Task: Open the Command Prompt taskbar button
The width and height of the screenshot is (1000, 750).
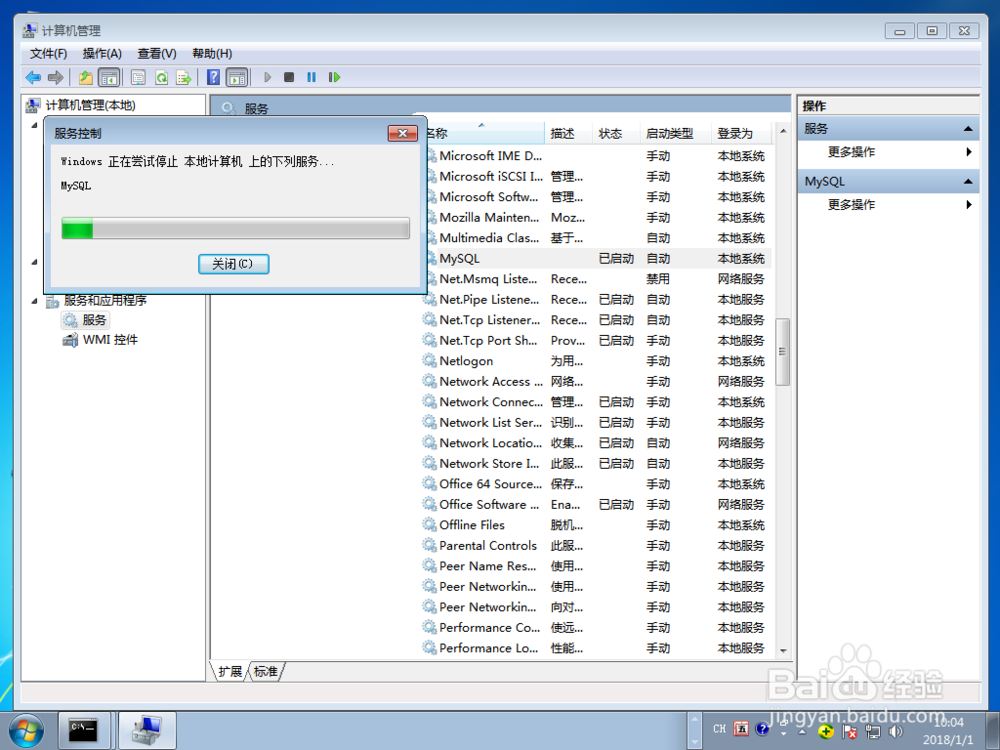Action: [84, 730]
